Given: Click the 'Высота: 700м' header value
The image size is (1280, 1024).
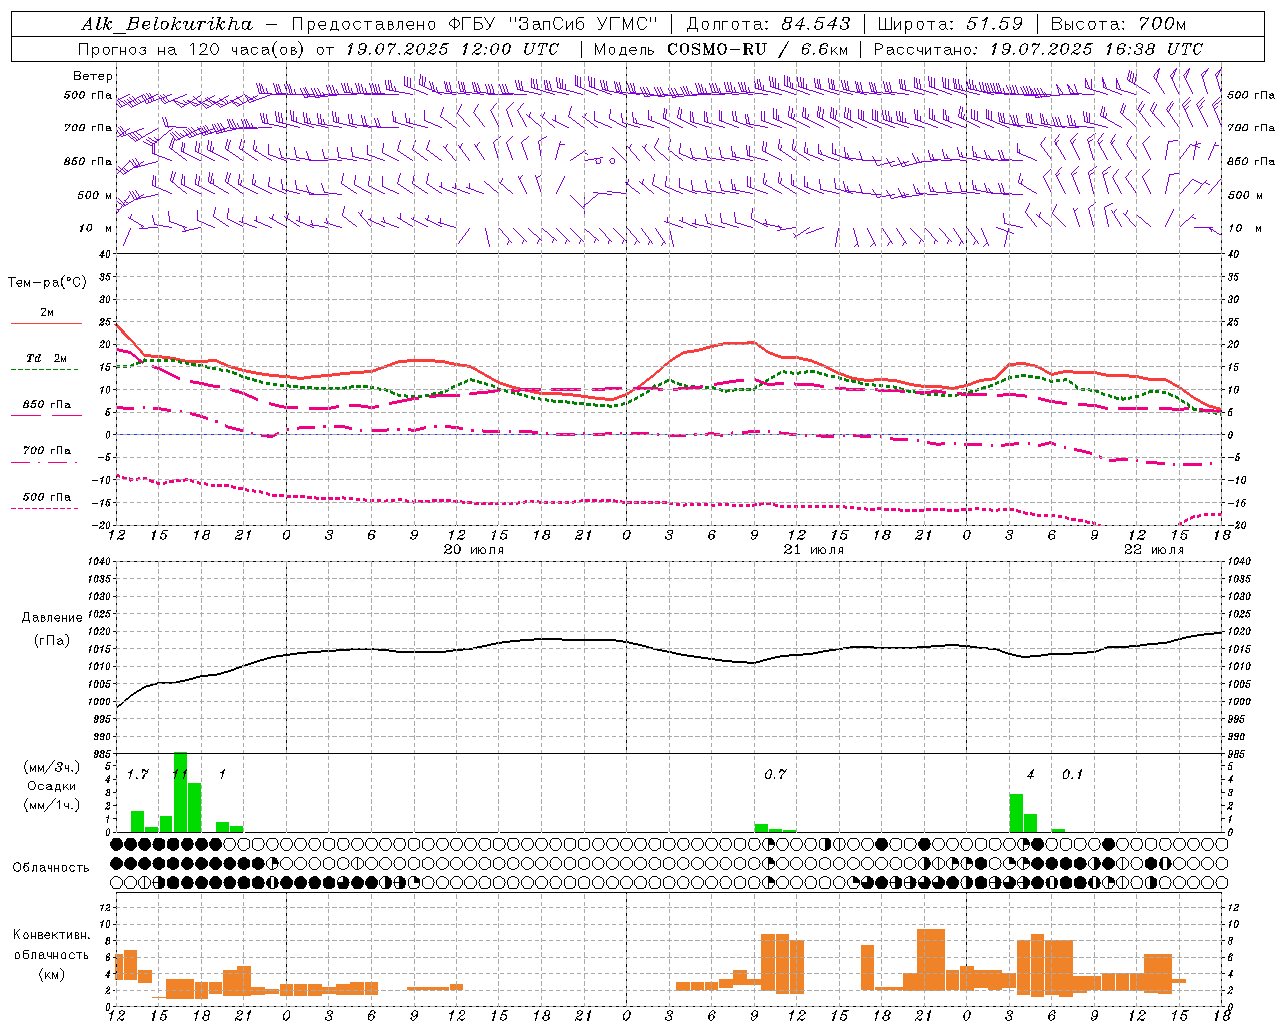Looking at the screenshot, I should click(x=1118, y=24).
